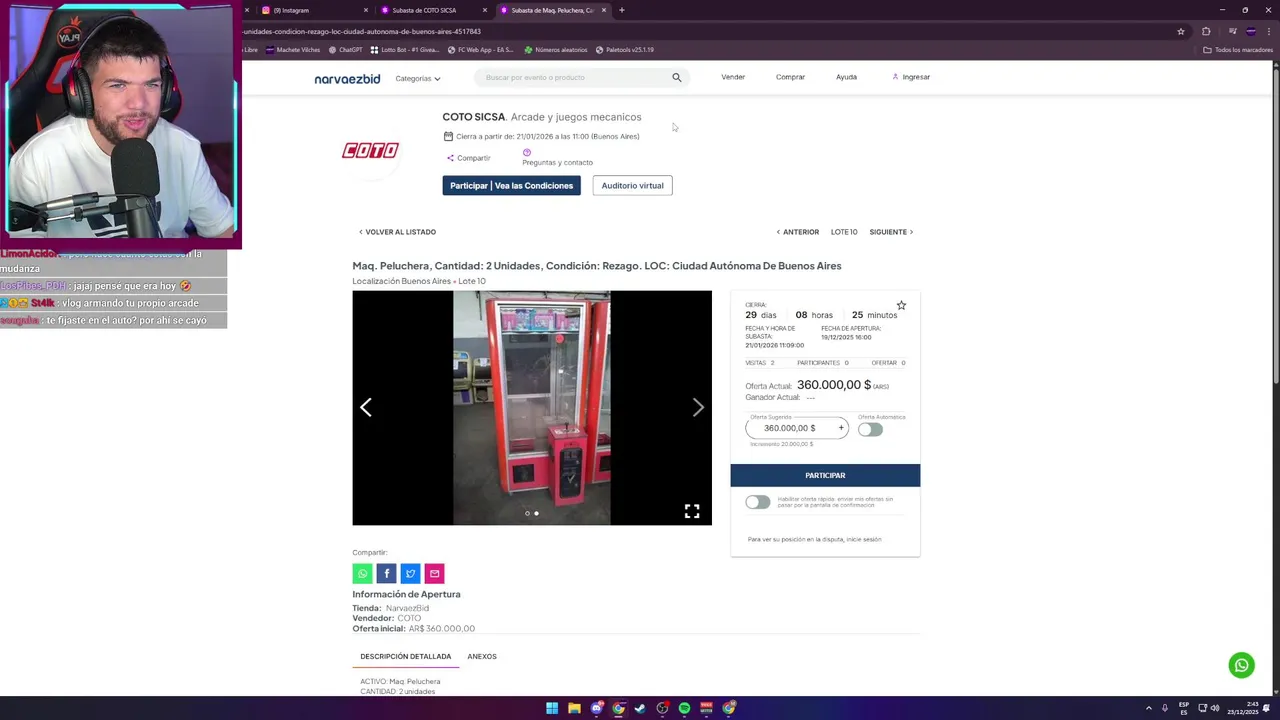The height and width of the screenshot is (720, 1280).
Task: Share lot via Twitter icon
Action: [x=410, y=573]
